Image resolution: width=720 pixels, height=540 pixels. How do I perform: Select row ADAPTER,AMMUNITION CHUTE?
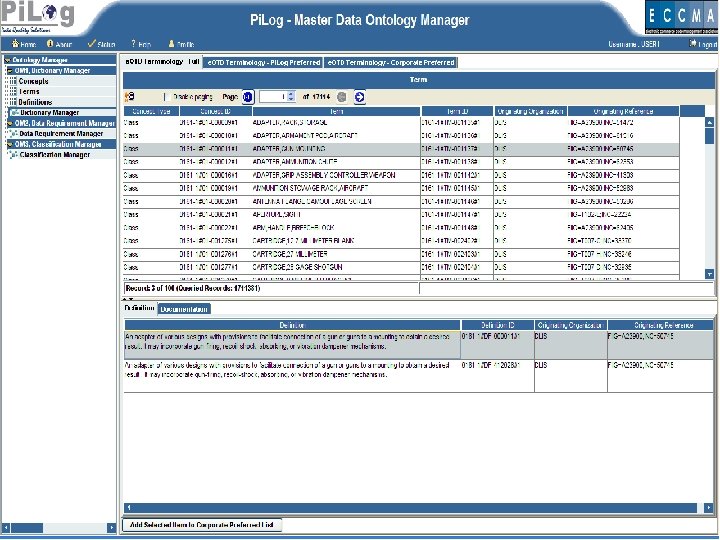coord(401,162)
